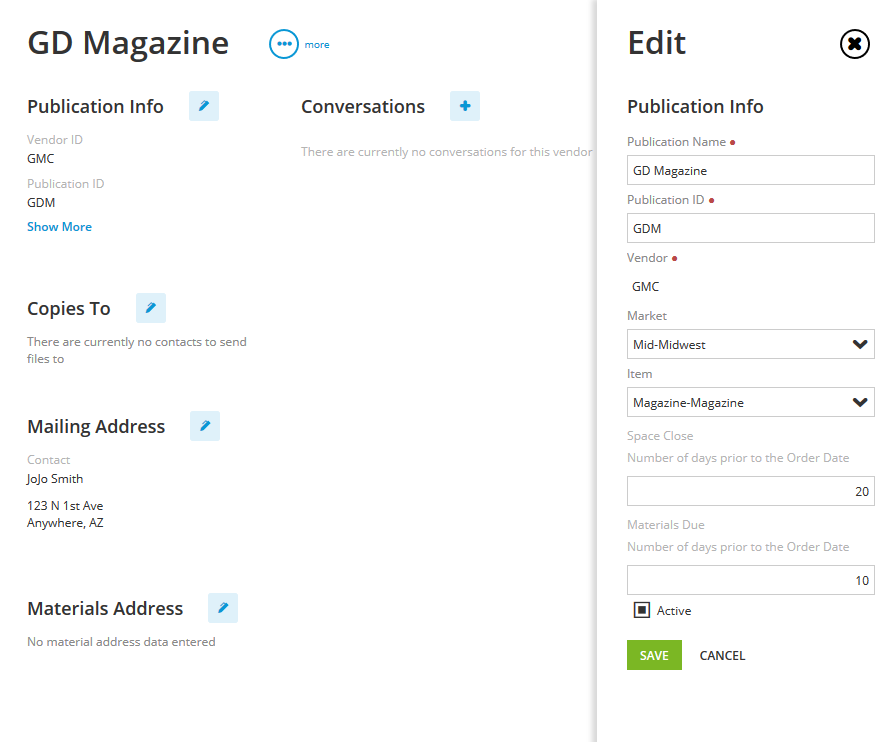
Task: Click the more link beside the title
Action: [x=317, y=44]
